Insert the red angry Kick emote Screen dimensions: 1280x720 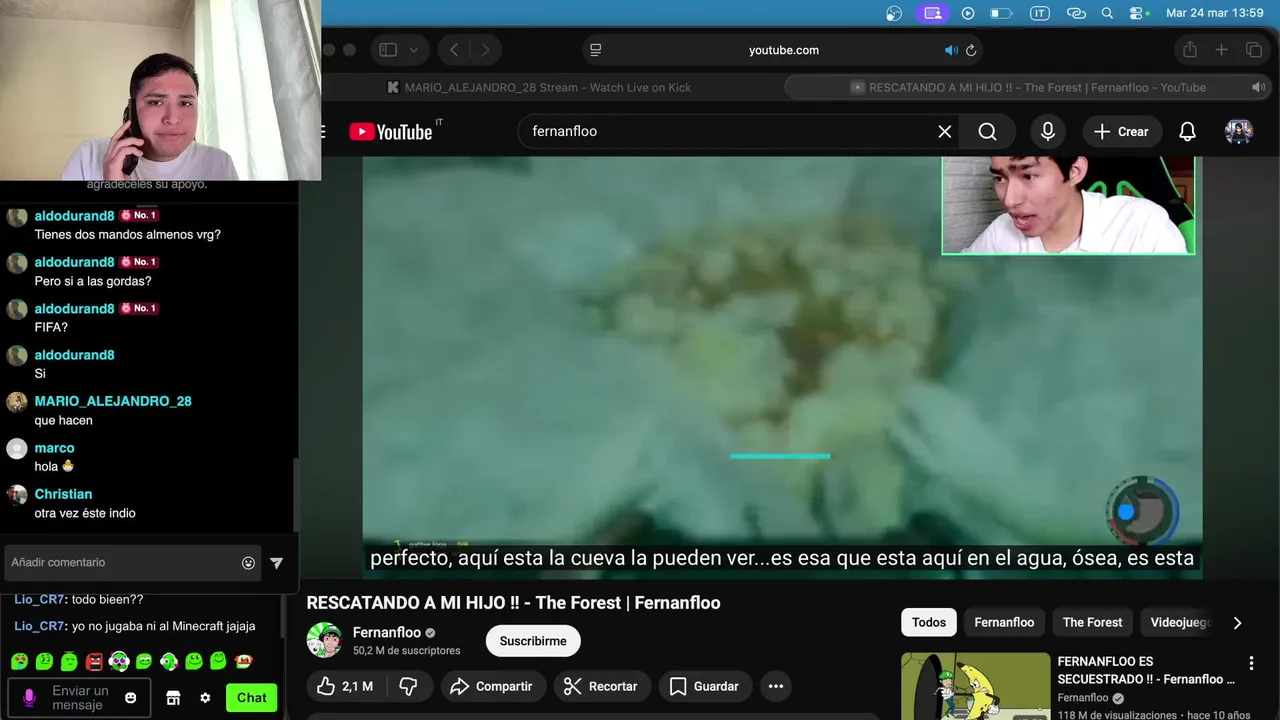point(94,661)
